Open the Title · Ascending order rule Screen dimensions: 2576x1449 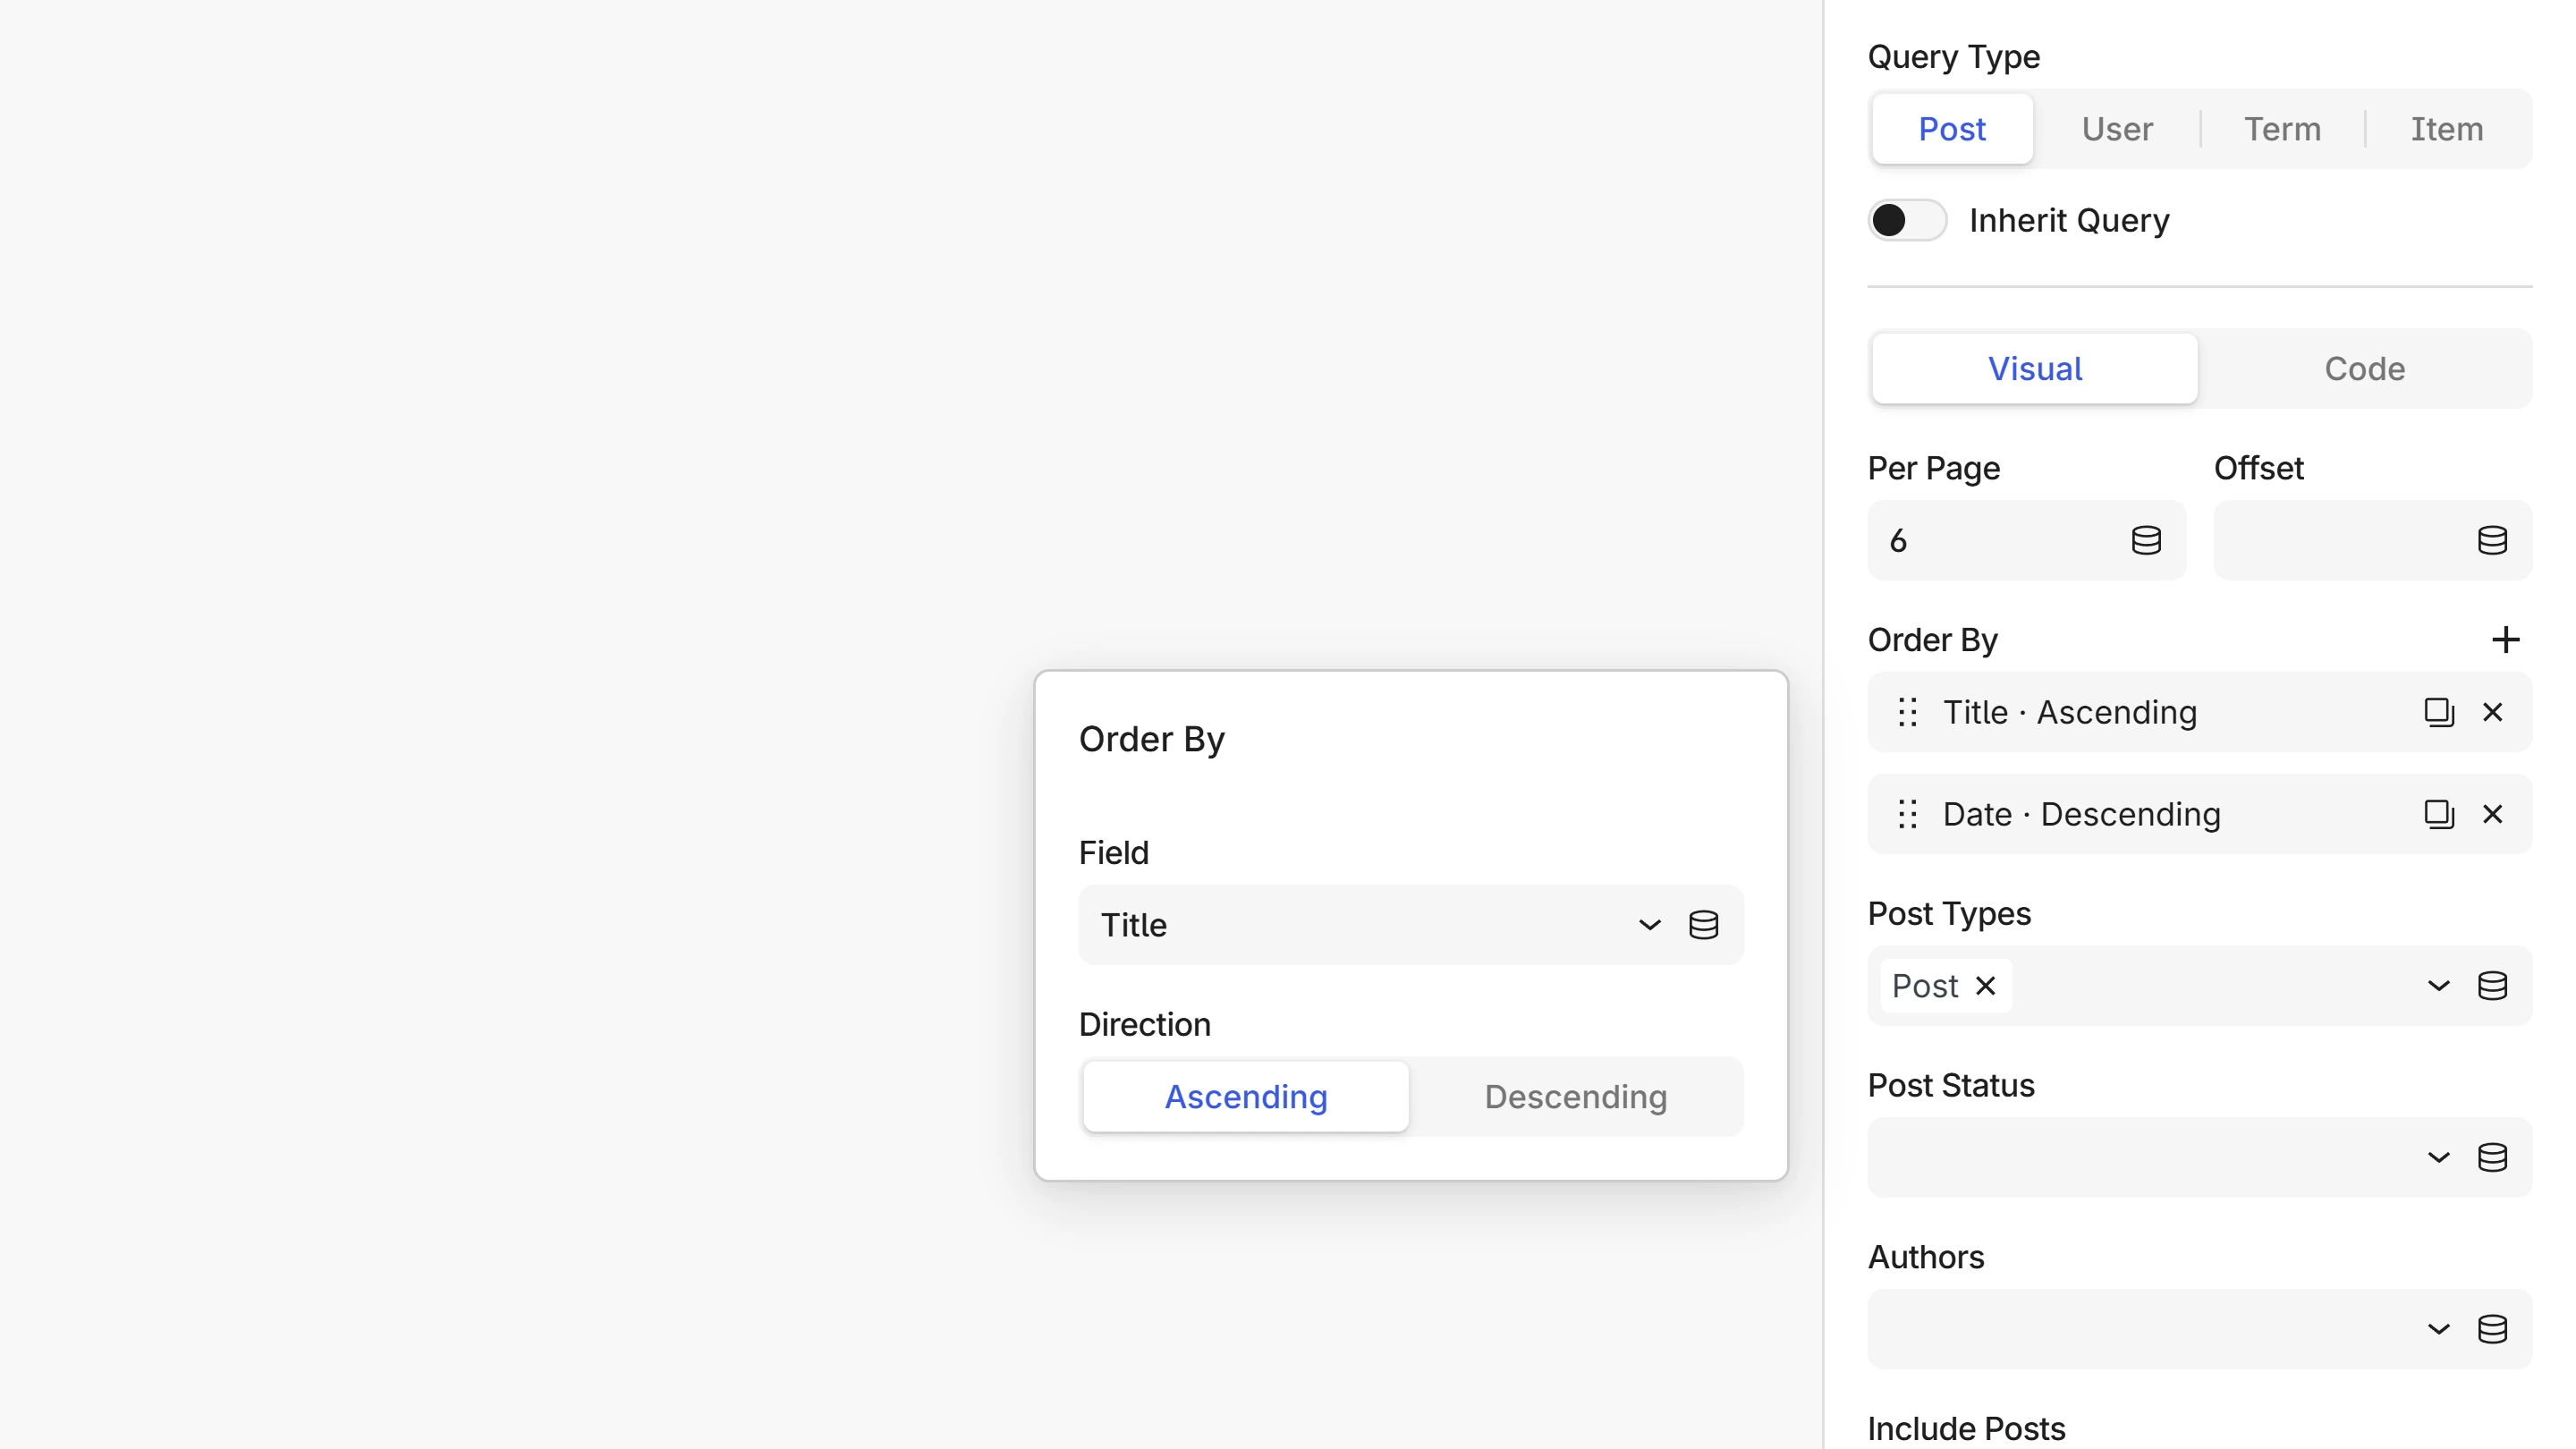click(2200, 712)
